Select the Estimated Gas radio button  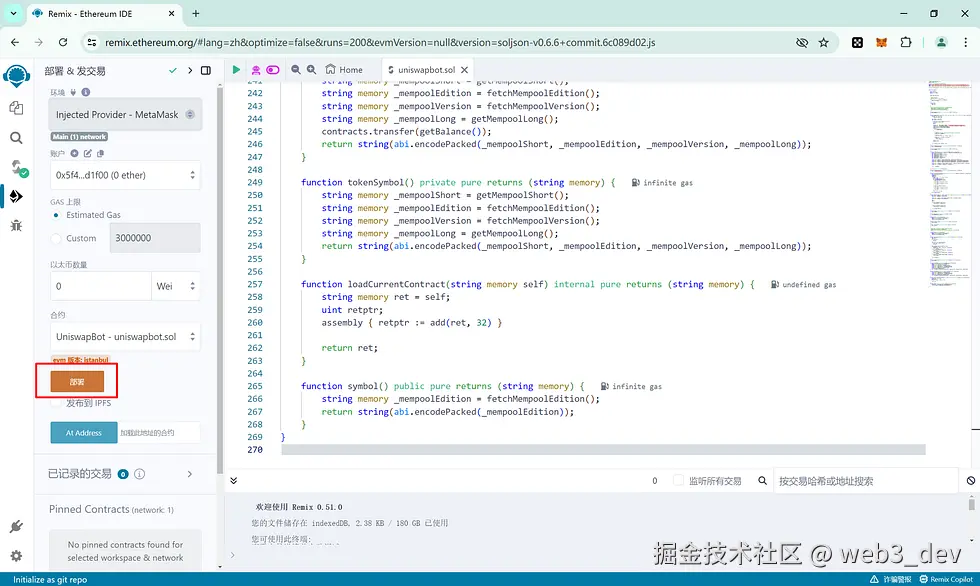coord(56,215)
